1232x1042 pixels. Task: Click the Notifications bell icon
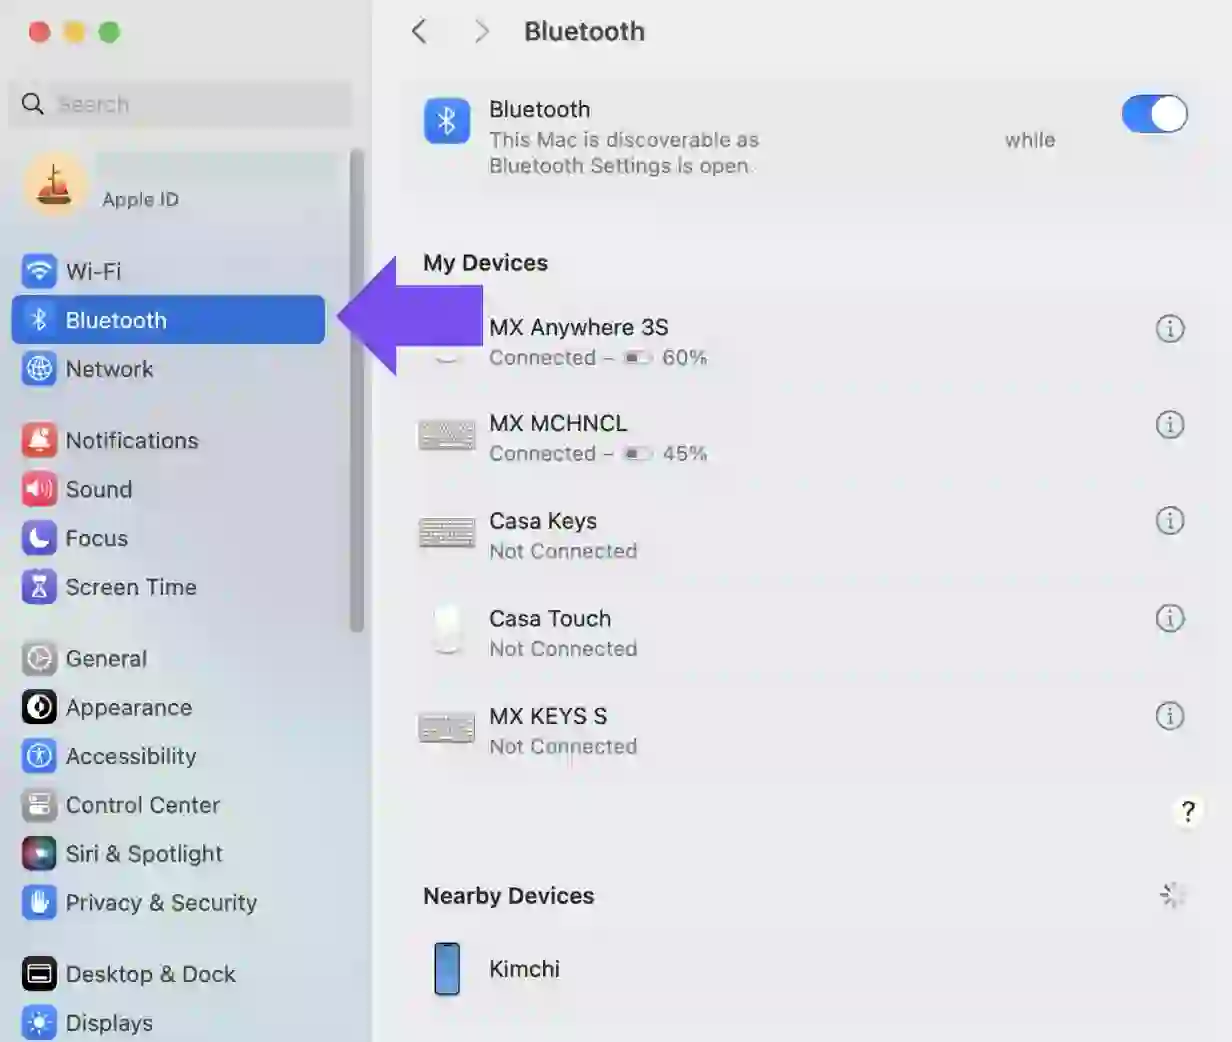(39, 440)
